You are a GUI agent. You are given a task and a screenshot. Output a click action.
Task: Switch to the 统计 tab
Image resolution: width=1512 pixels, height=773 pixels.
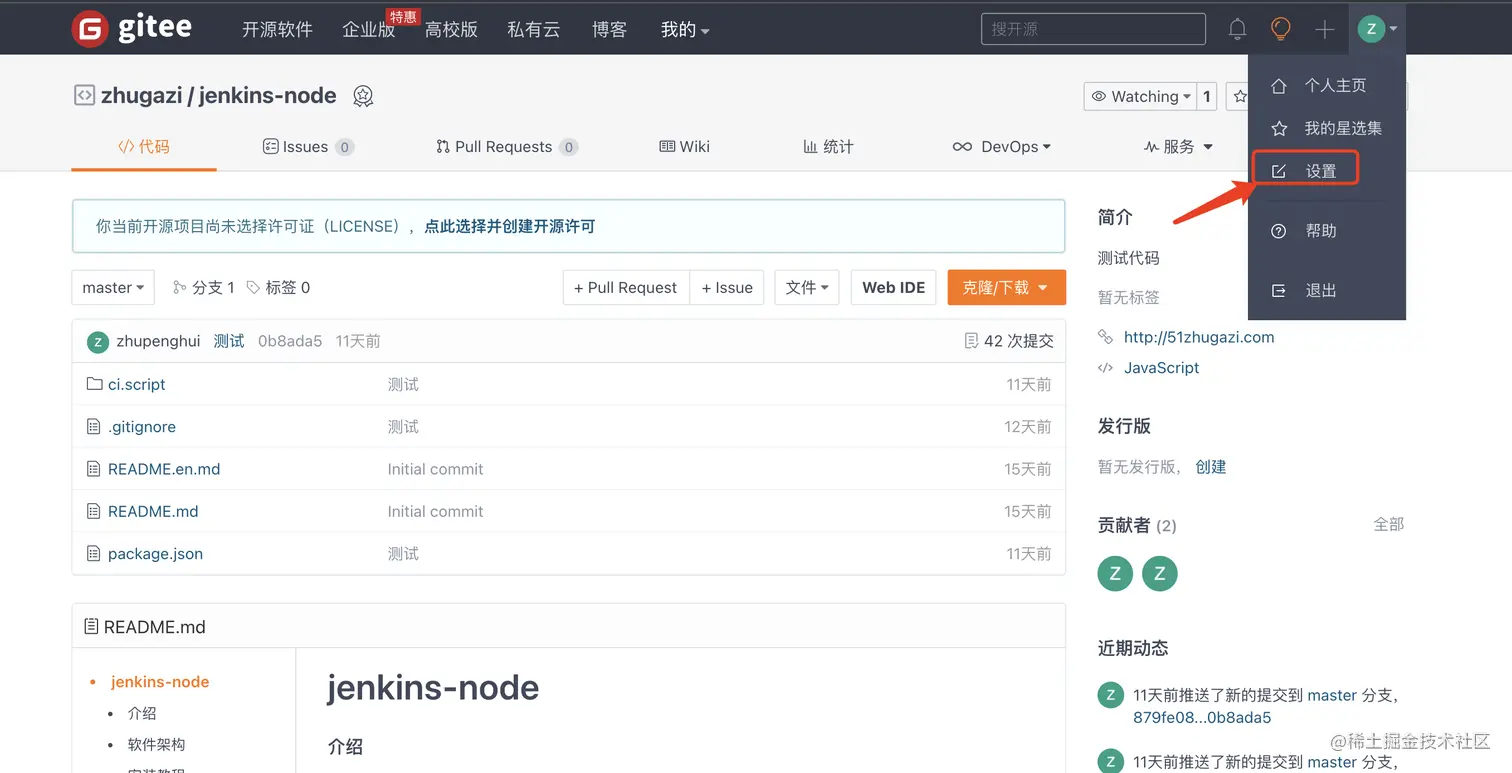[x=828, y=146]
